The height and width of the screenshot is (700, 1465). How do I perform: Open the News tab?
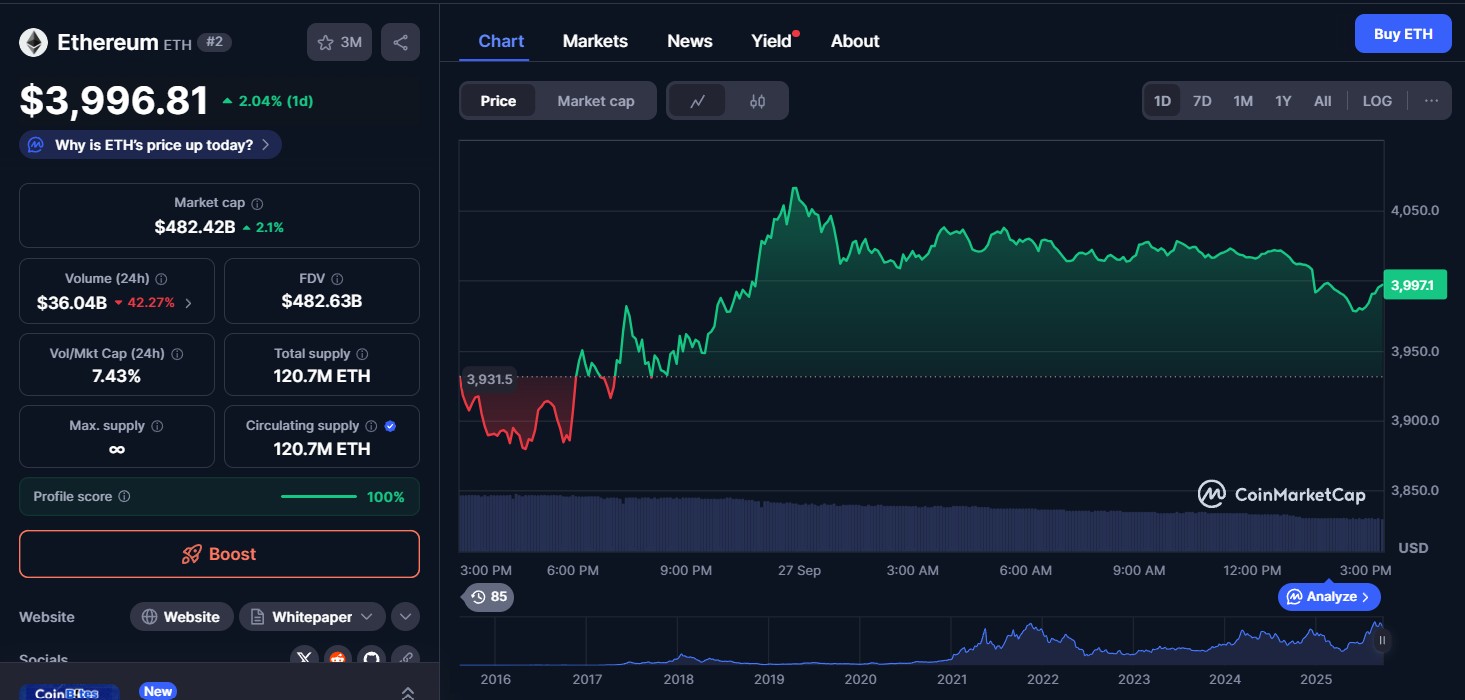click(690, 41)
